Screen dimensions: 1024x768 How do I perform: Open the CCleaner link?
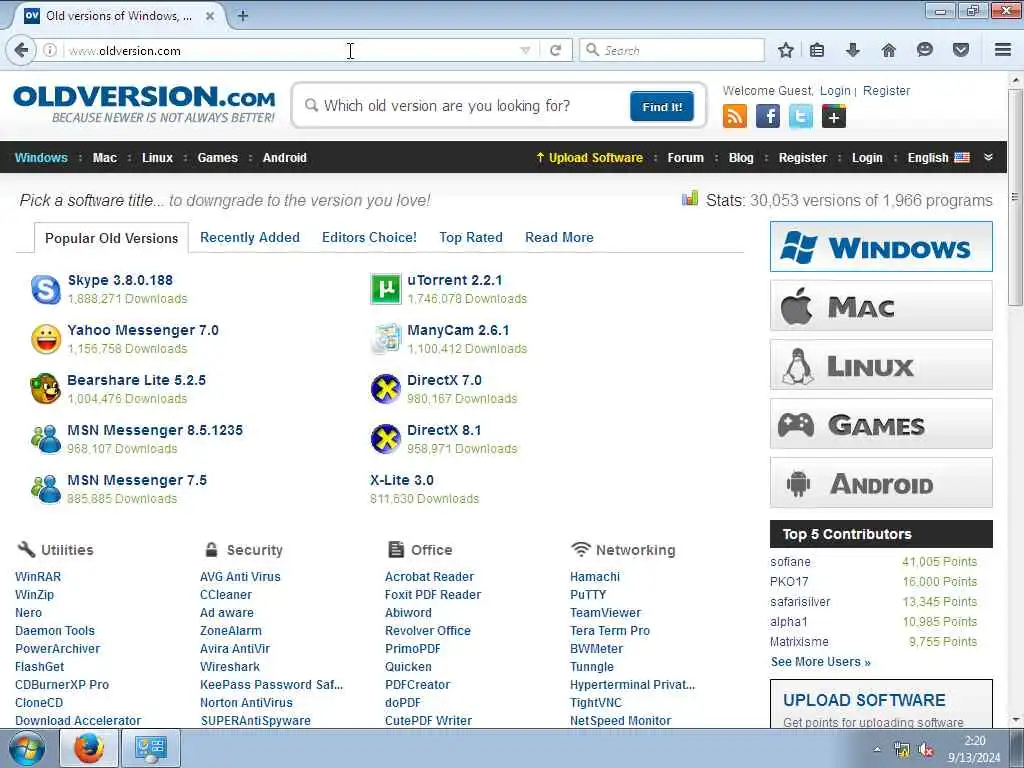click(225, 595)
